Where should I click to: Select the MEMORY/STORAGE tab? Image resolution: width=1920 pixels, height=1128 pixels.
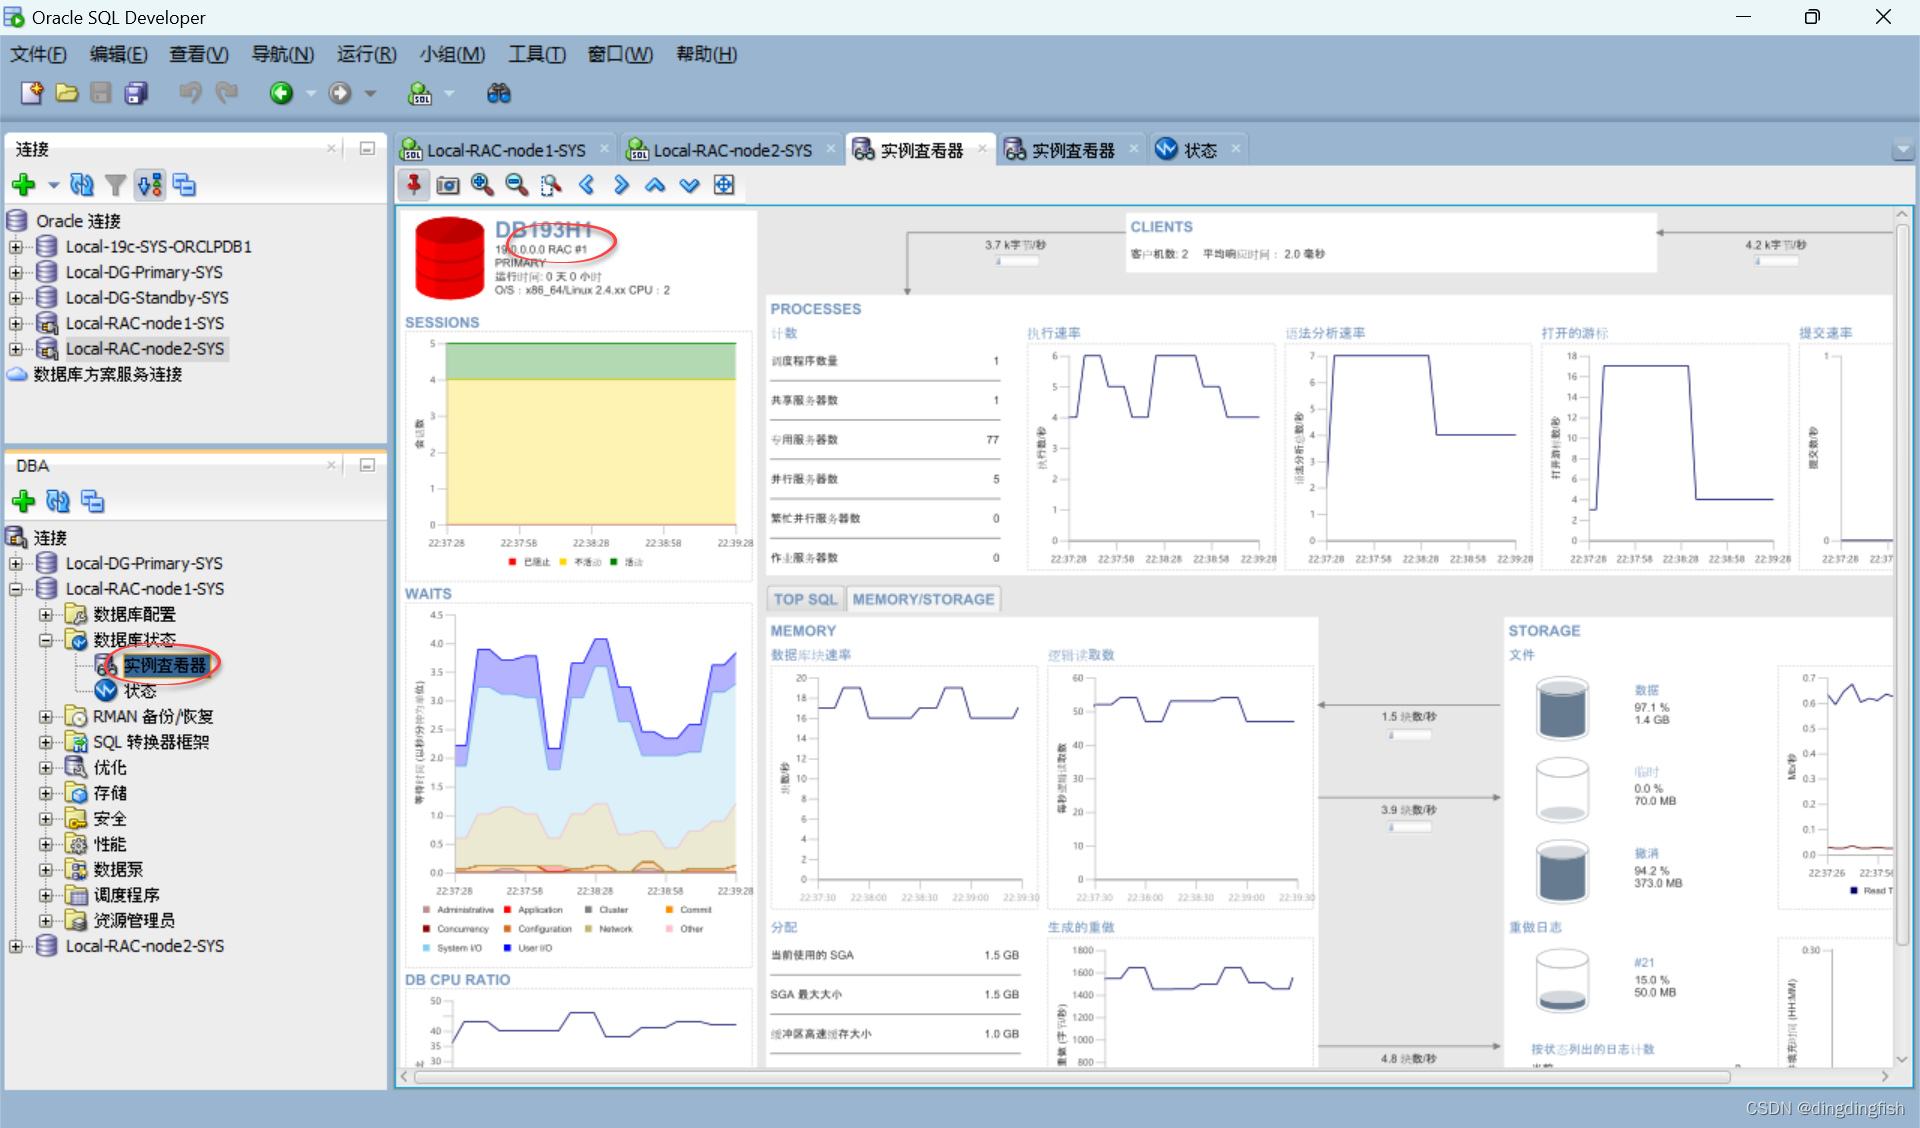pyautogui.click(x=923, y=599)
